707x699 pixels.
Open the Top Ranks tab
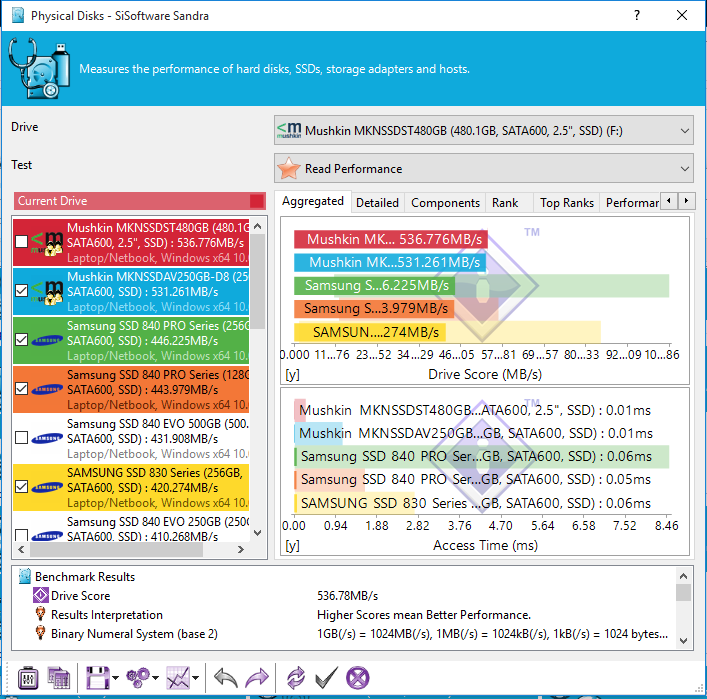point(567,203)
